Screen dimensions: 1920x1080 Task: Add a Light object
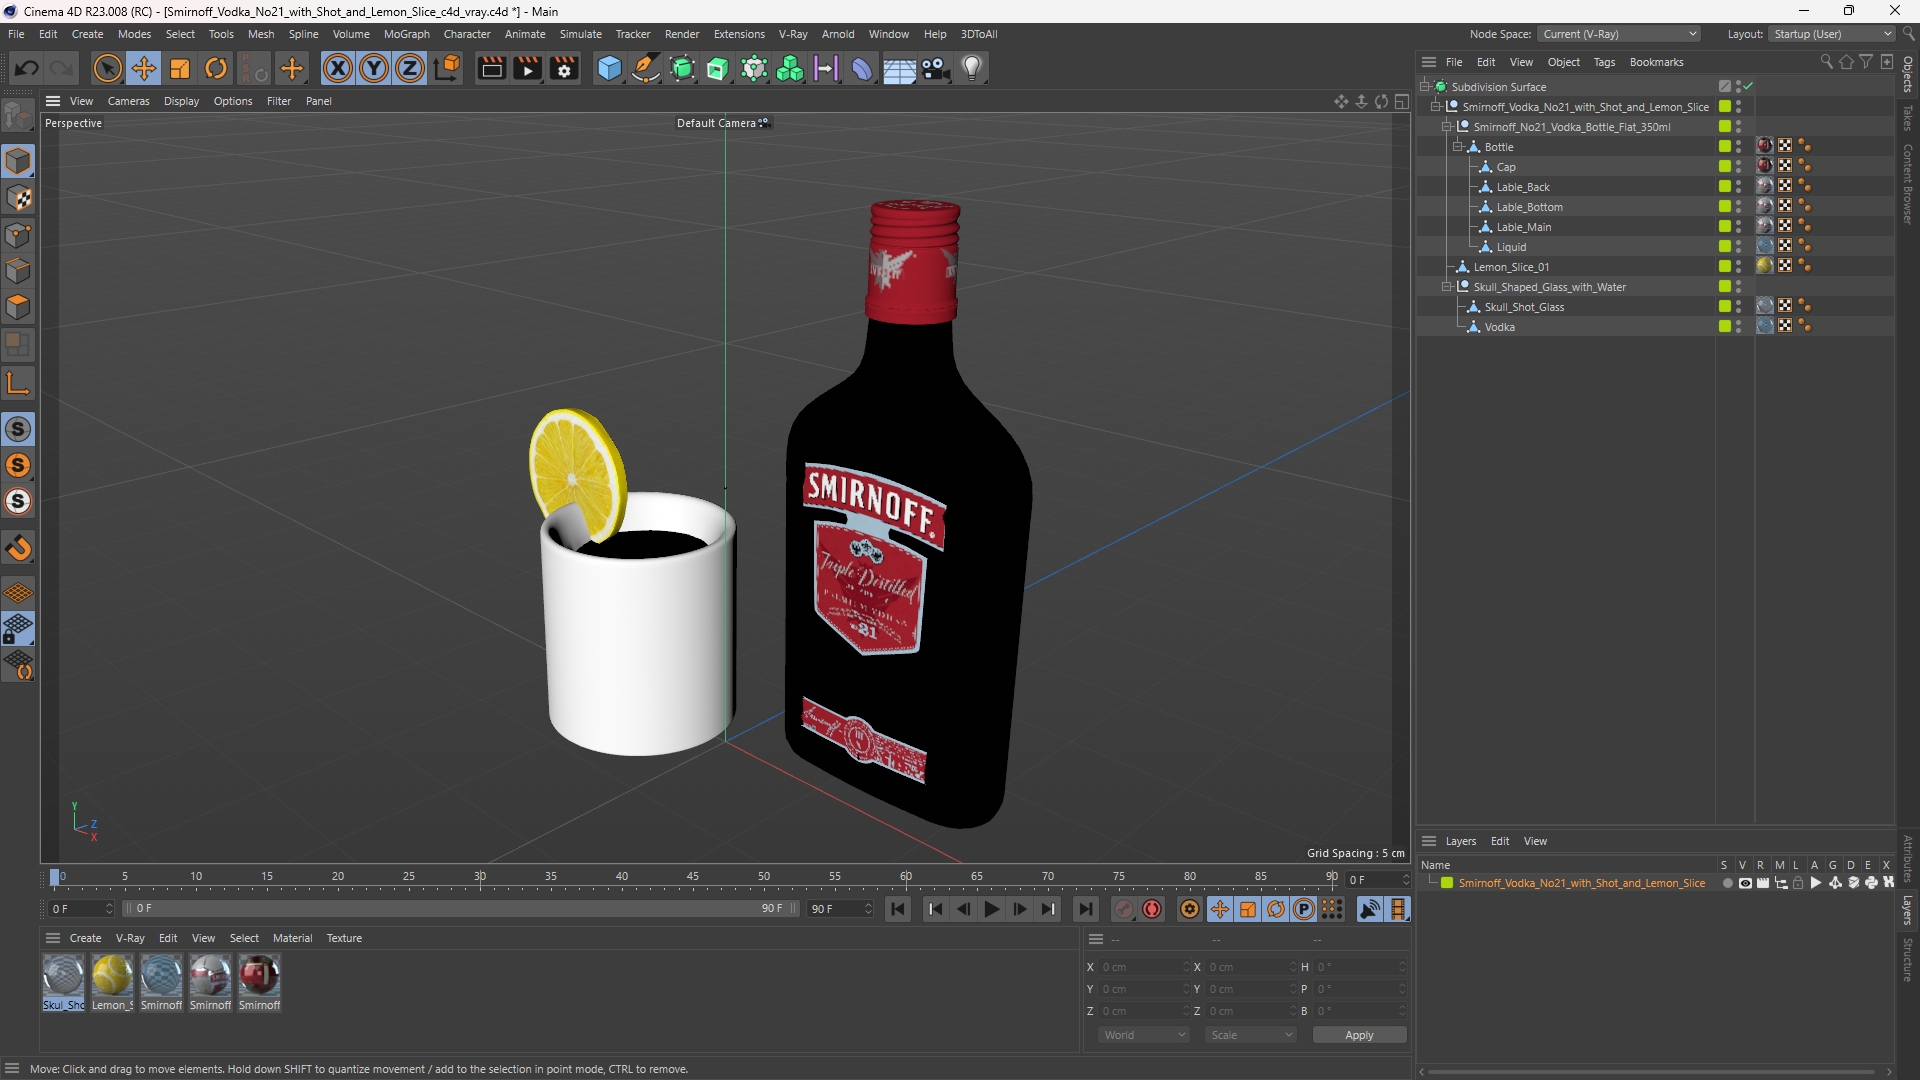972,68
